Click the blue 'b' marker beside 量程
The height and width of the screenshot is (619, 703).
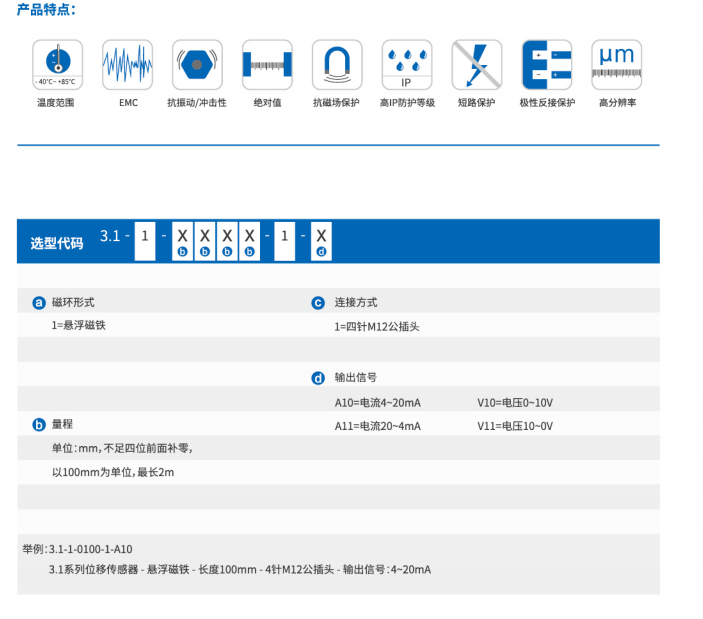pyautogui.click(x=39, y=425)
